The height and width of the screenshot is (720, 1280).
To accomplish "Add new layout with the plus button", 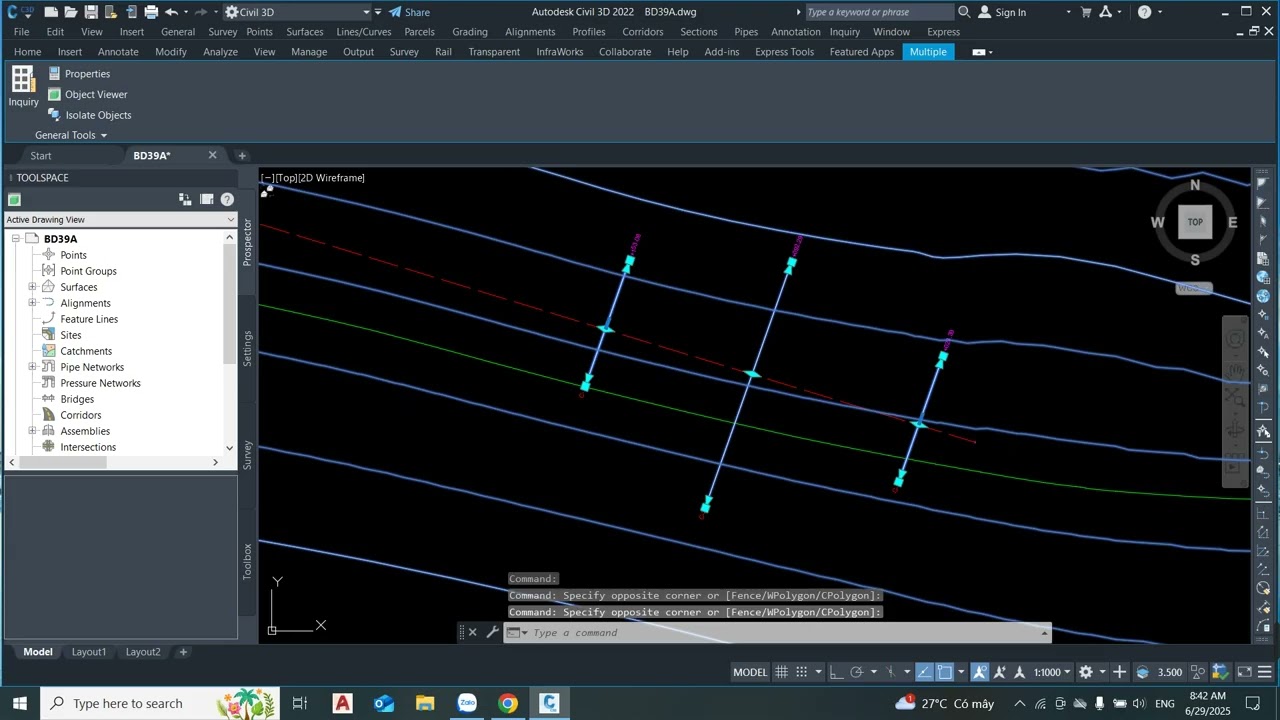I will click(x=183, y=652).
